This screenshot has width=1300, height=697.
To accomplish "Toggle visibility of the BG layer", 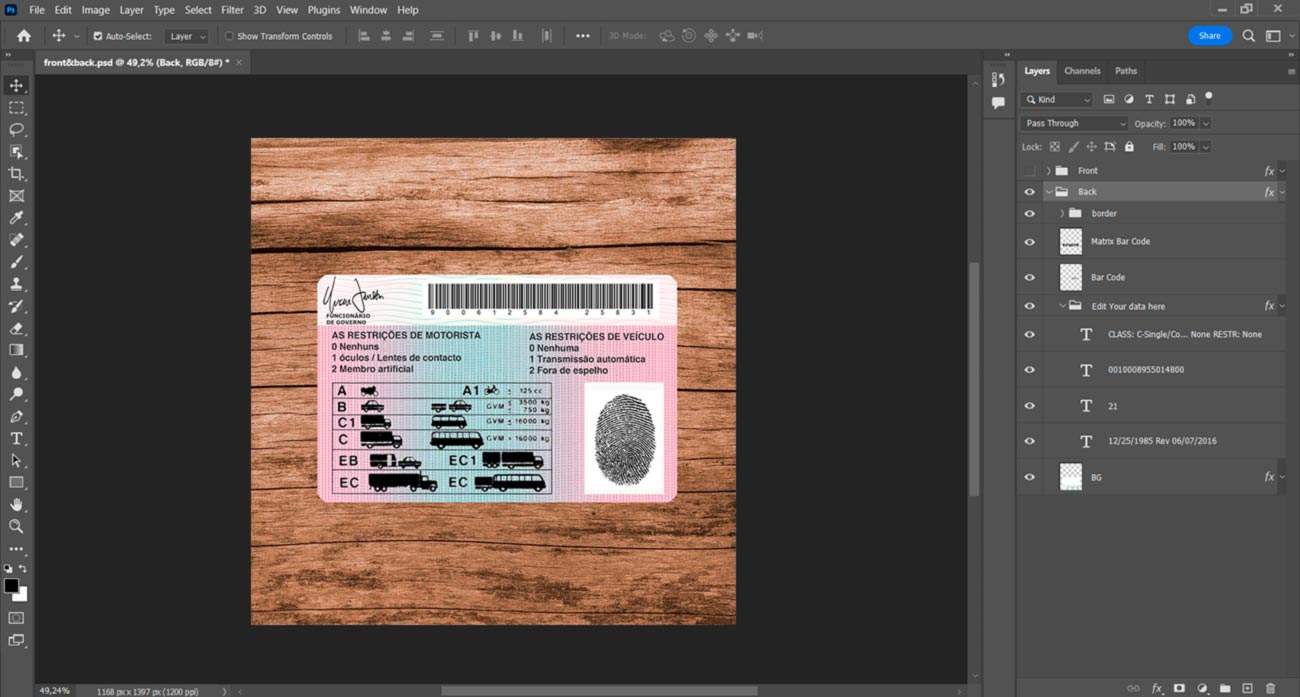I will tap(1029, 477).
